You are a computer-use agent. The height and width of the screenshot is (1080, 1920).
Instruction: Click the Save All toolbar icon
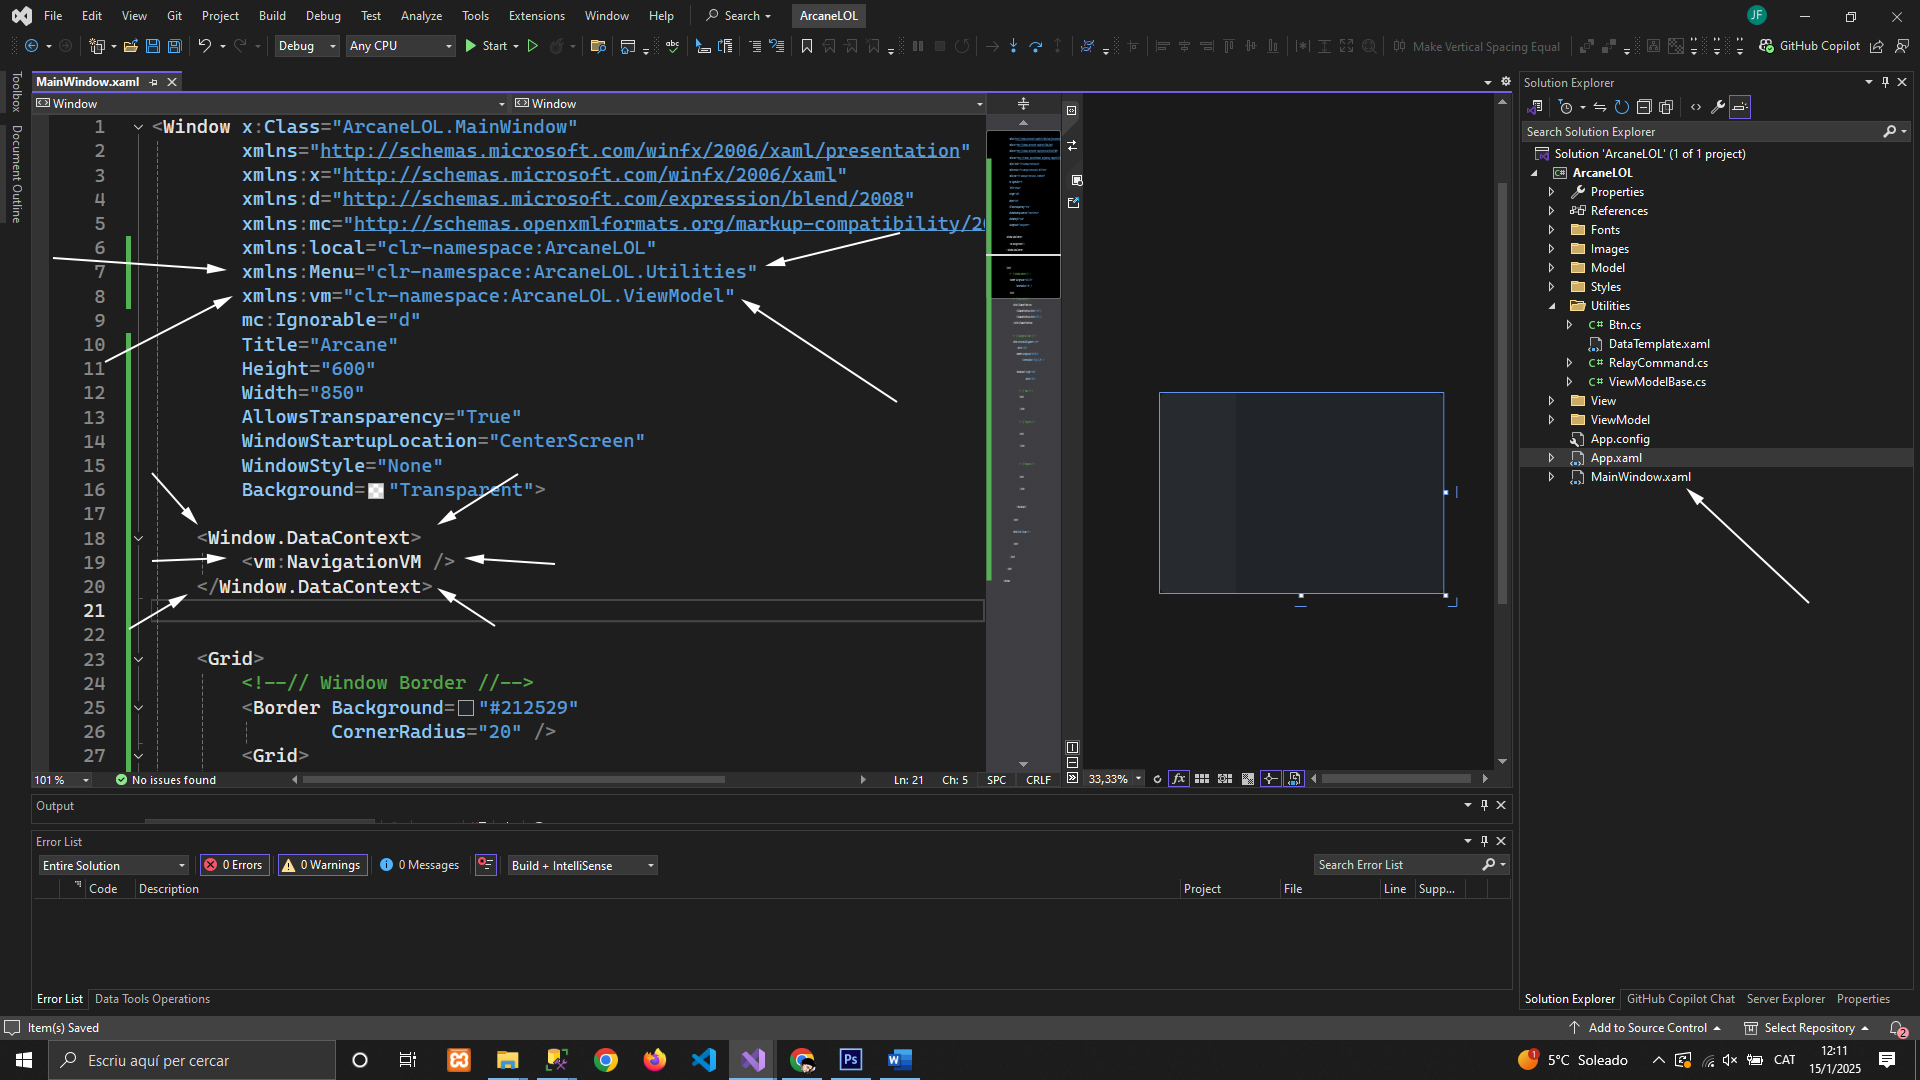coord(174,46)
